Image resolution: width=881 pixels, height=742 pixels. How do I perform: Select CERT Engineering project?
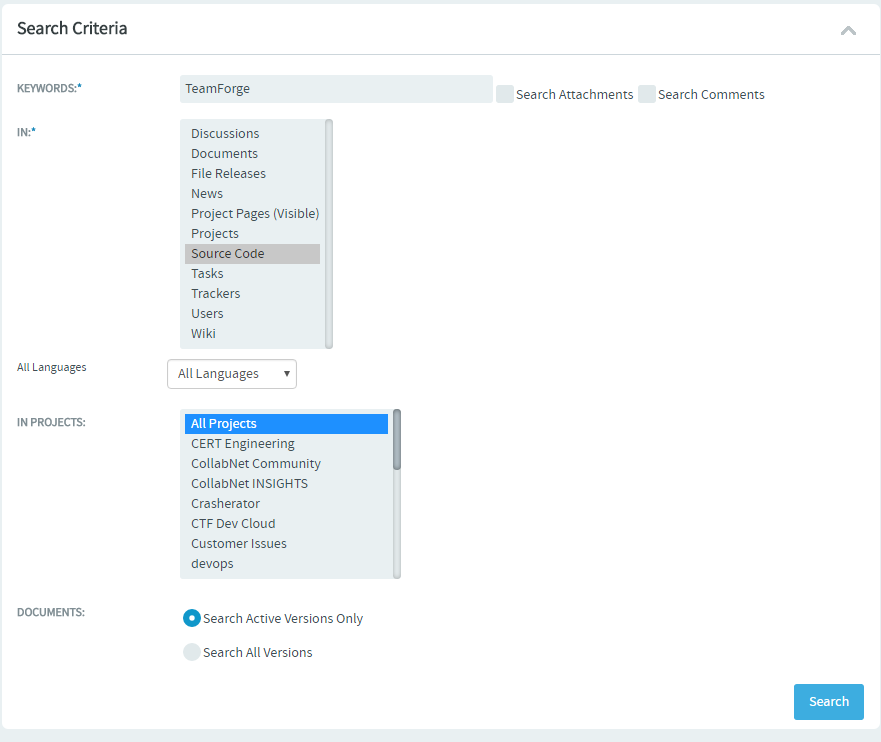(286, 444)
